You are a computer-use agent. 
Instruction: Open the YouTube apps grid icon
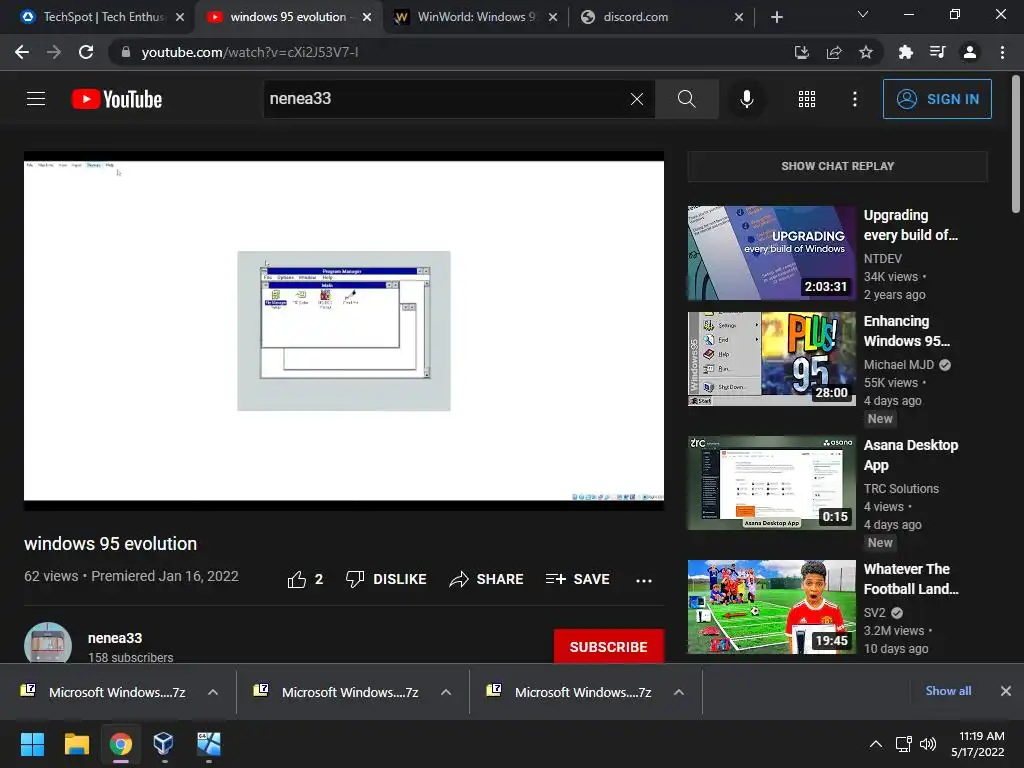pos(807,99)
